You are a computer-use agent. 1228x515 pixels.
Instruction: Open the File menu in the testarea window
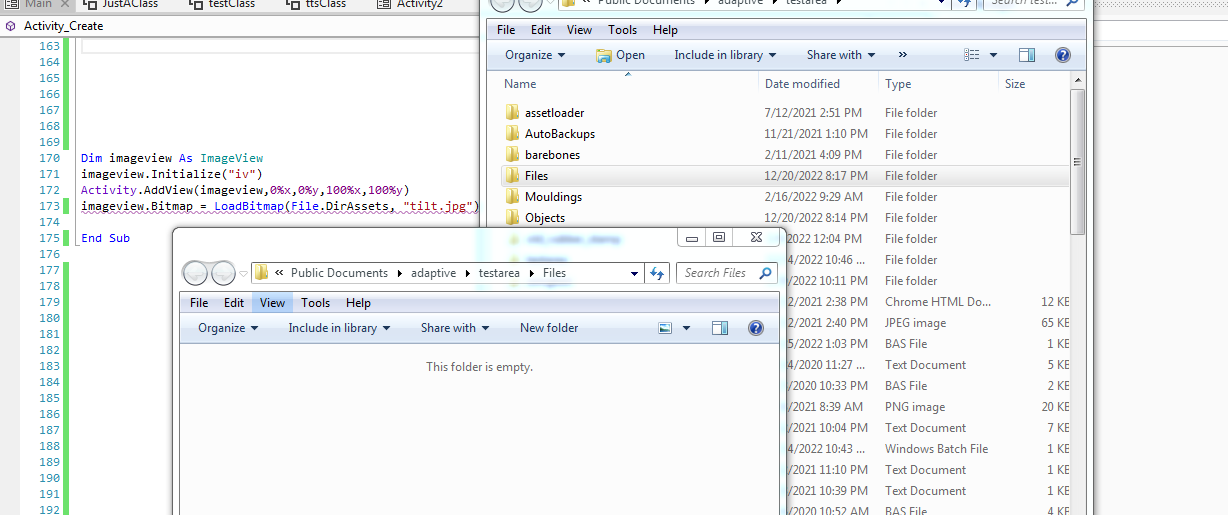tap(507, 30)
